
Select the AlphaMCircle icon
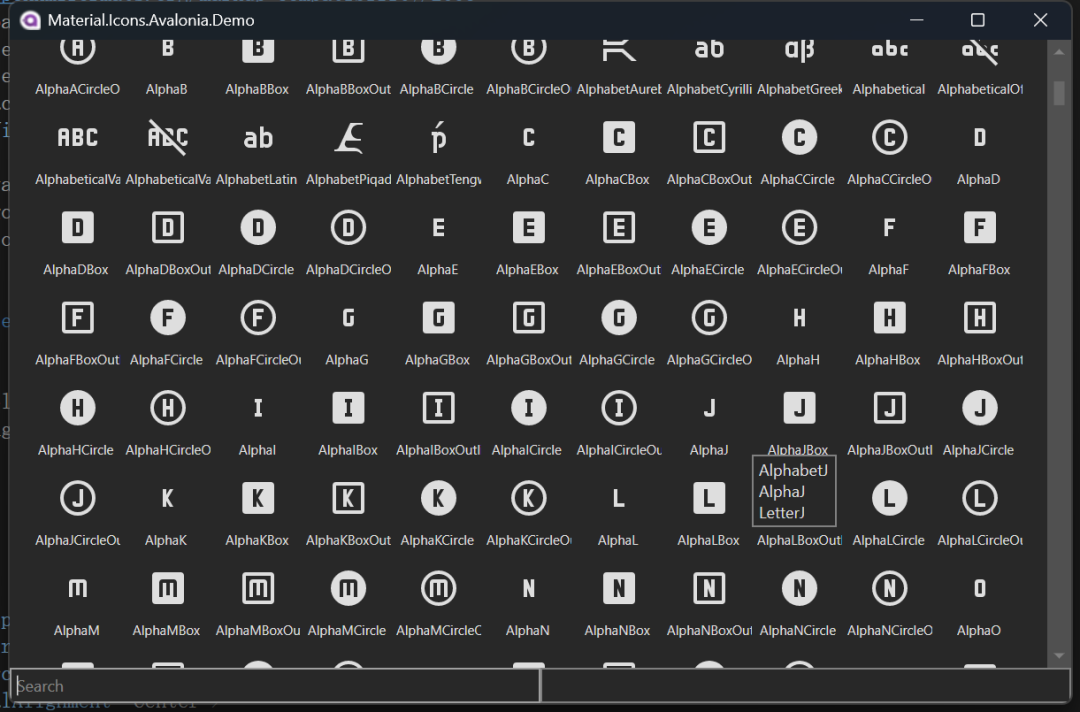(x=348, y=588)
